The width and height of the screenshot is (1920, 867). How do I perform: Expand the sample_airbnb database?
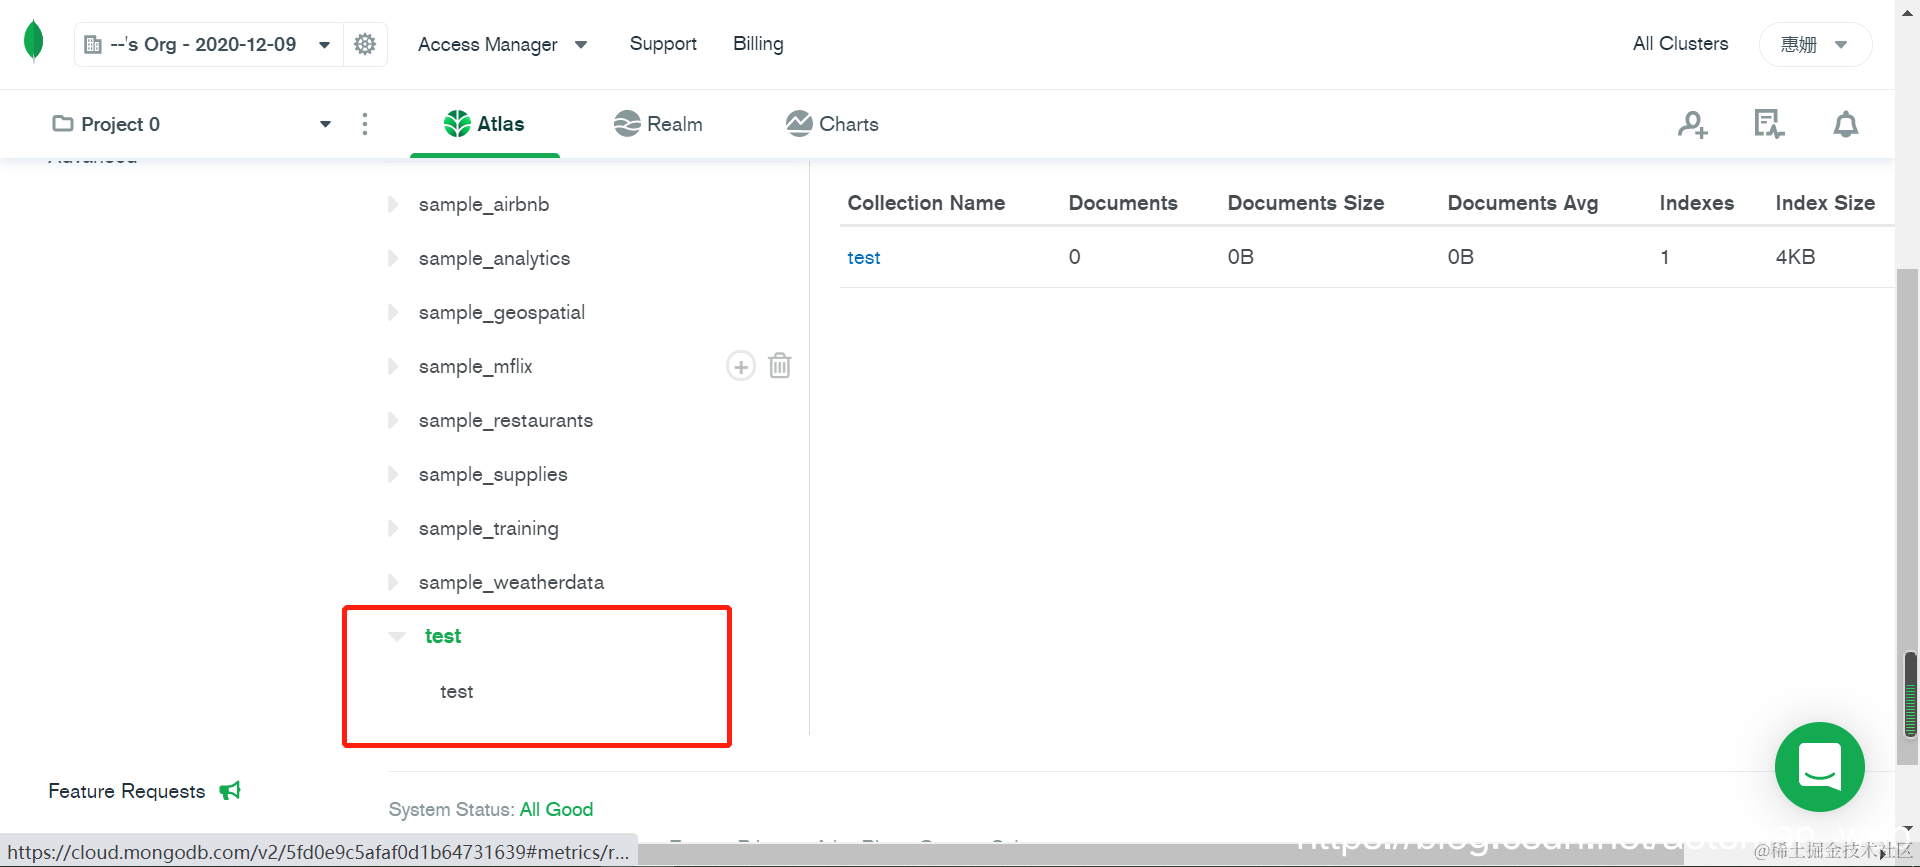coord(393,204)
